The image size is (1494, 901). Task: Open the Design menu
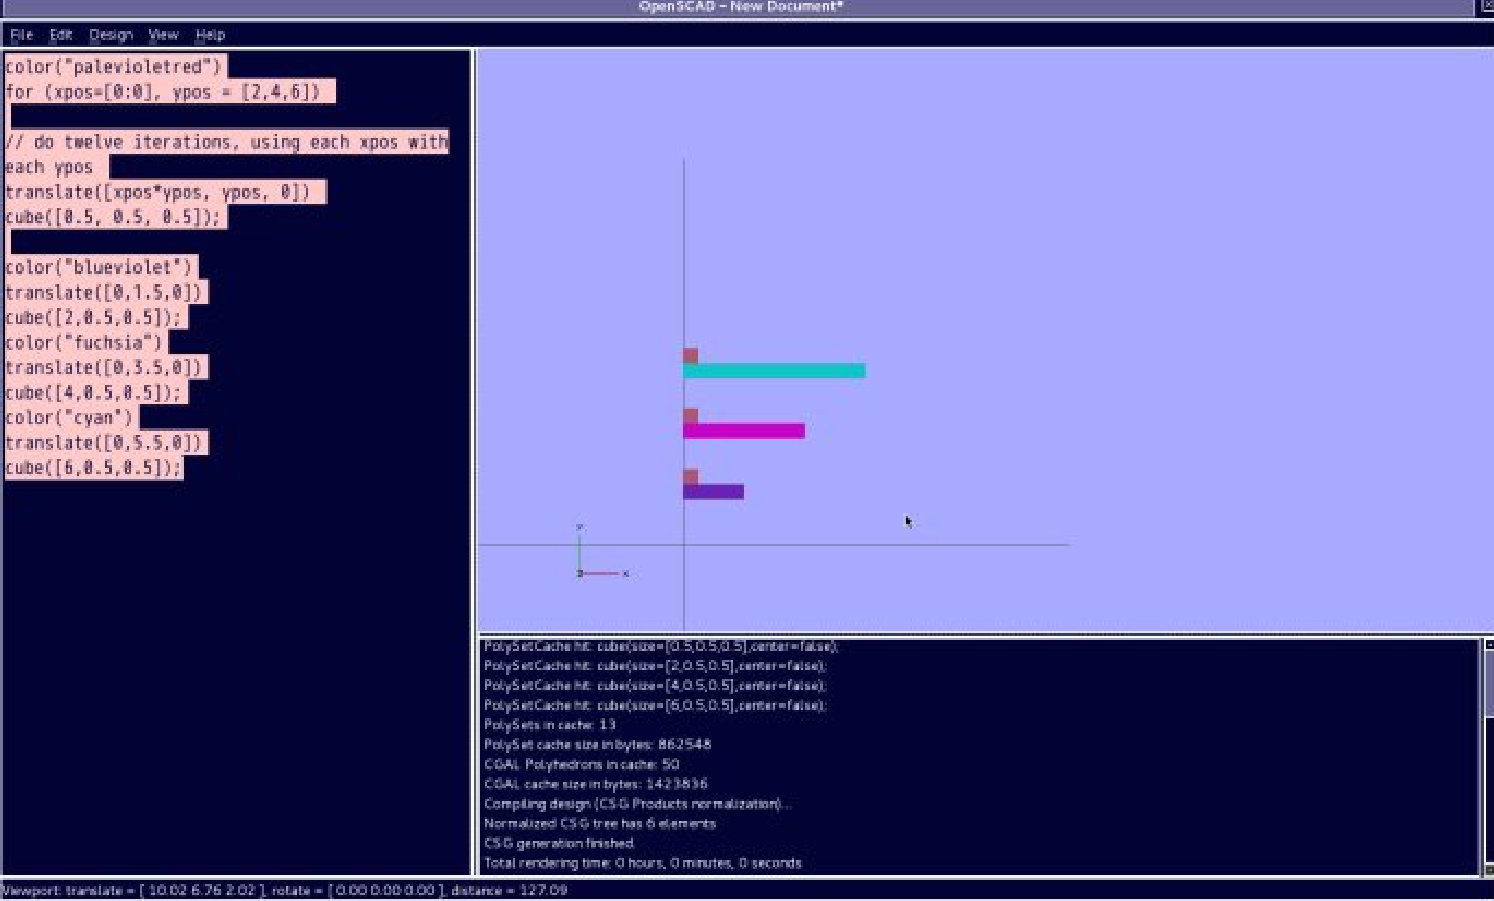pyautogui.click(x=110, y=35)
